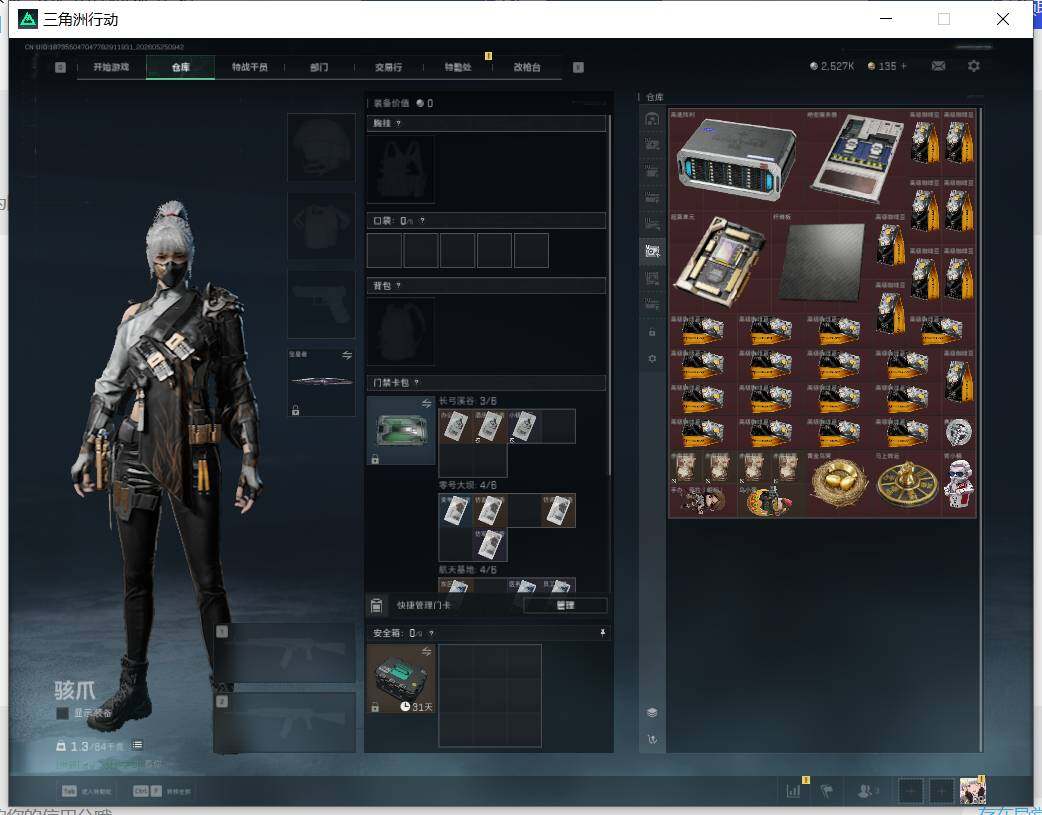Open the mail envelope icon
This screenshot has width=1042, height=815.
pos(938,66)
